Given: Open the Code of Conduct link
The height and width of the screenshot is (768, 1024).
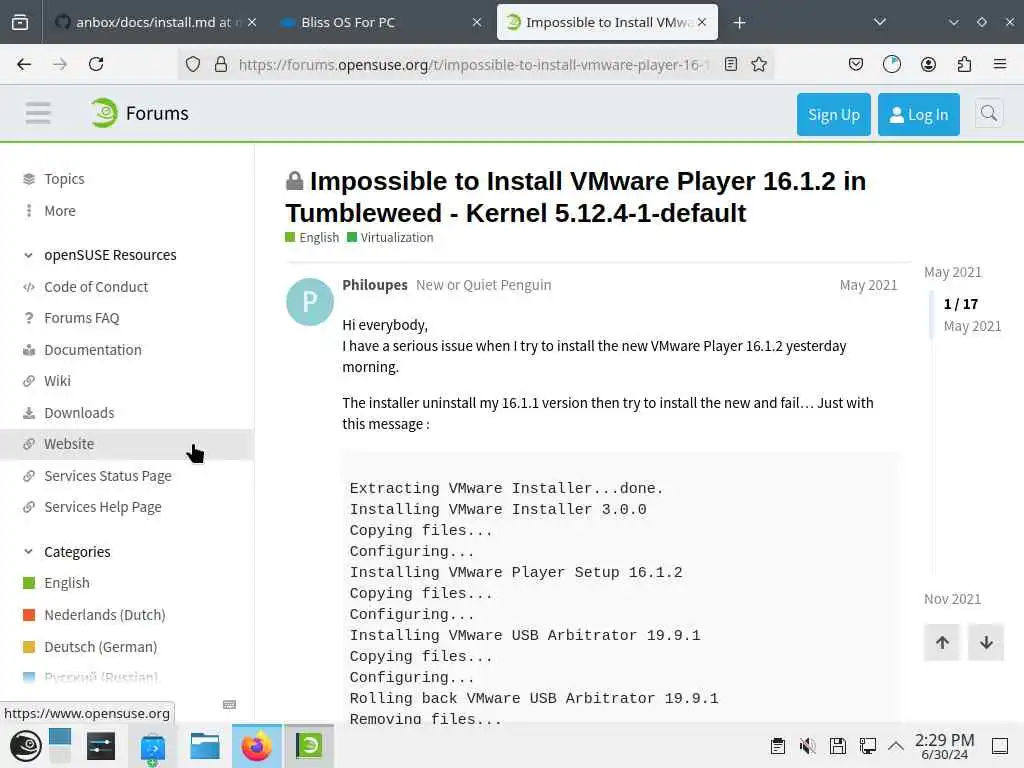Looking at the screenshot, I should pyautogui.click(x=96, y=287).
